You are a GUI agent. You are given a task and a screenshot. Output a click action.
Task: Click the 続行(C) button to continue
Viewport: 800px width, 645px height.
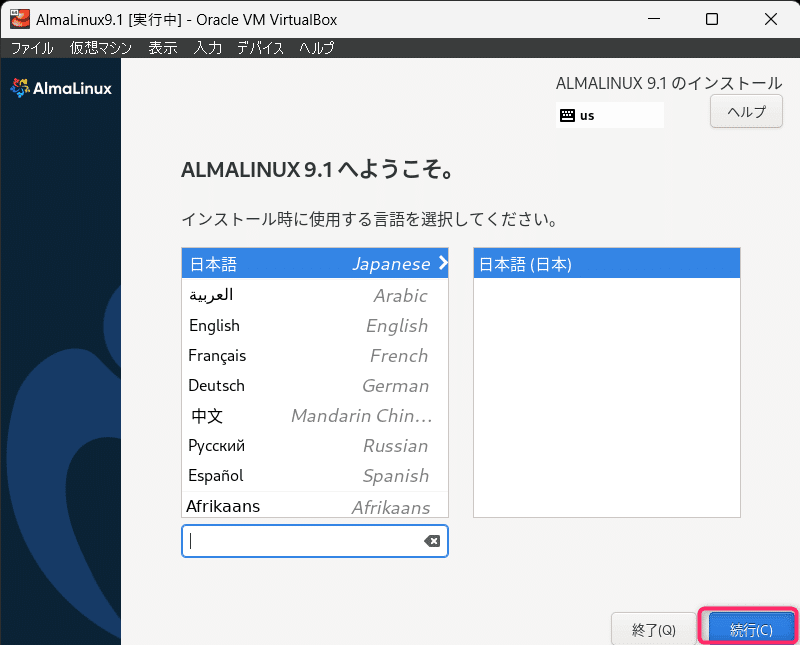pyautogui.click(x=751, y=629)
